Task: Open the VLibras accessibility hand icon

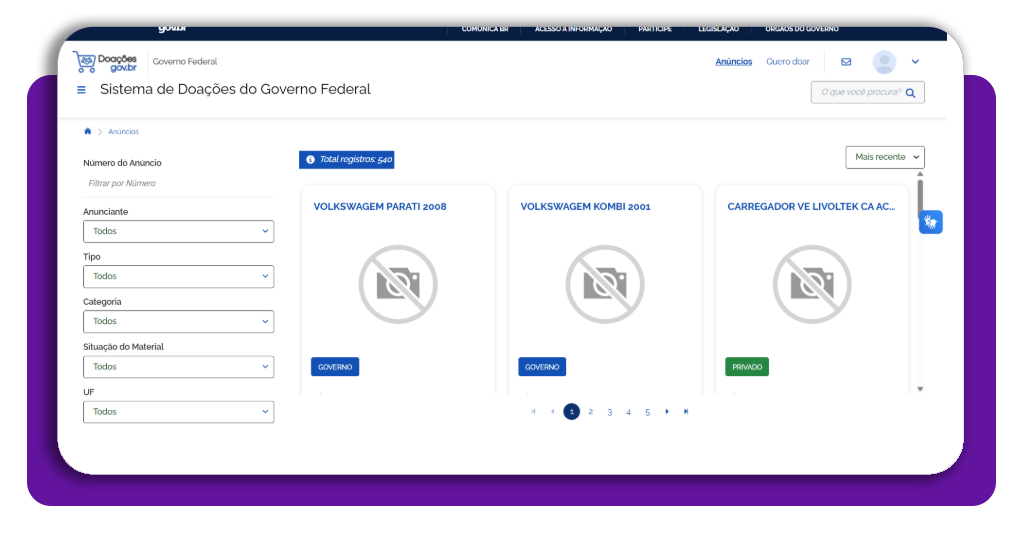Action: pyautogui.click(x=931, y=222)
